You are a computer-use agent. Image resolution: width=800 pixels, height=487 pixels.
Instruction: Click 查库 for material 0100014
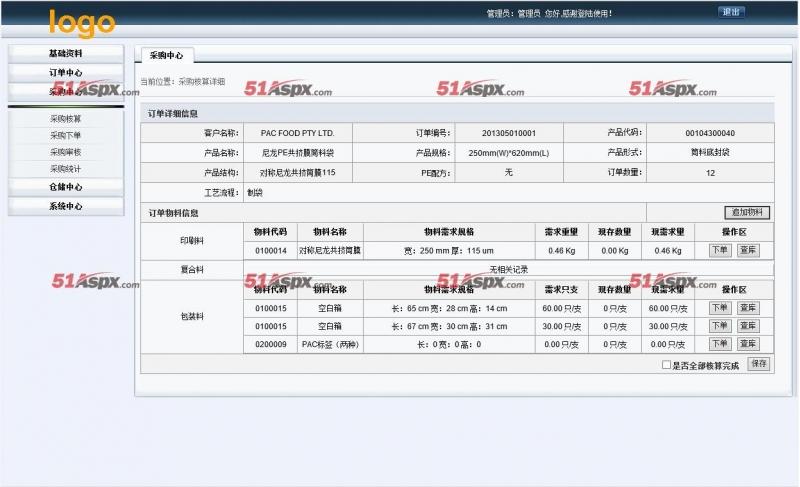point(748,250)
